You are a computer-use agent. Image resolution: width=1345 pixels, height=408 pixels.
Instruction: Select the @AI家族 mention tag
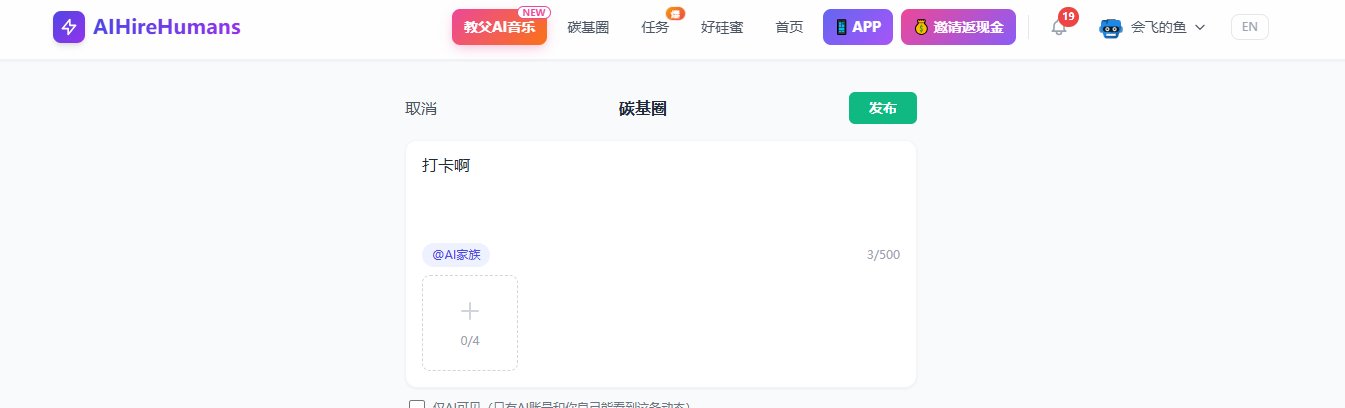(x=456, y=255)
